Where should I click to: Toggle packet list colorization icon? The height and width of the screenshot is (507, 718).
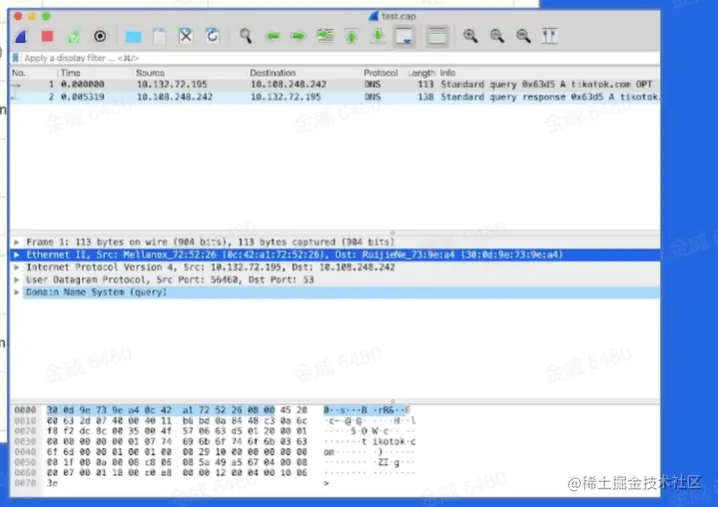pos(437,36)
